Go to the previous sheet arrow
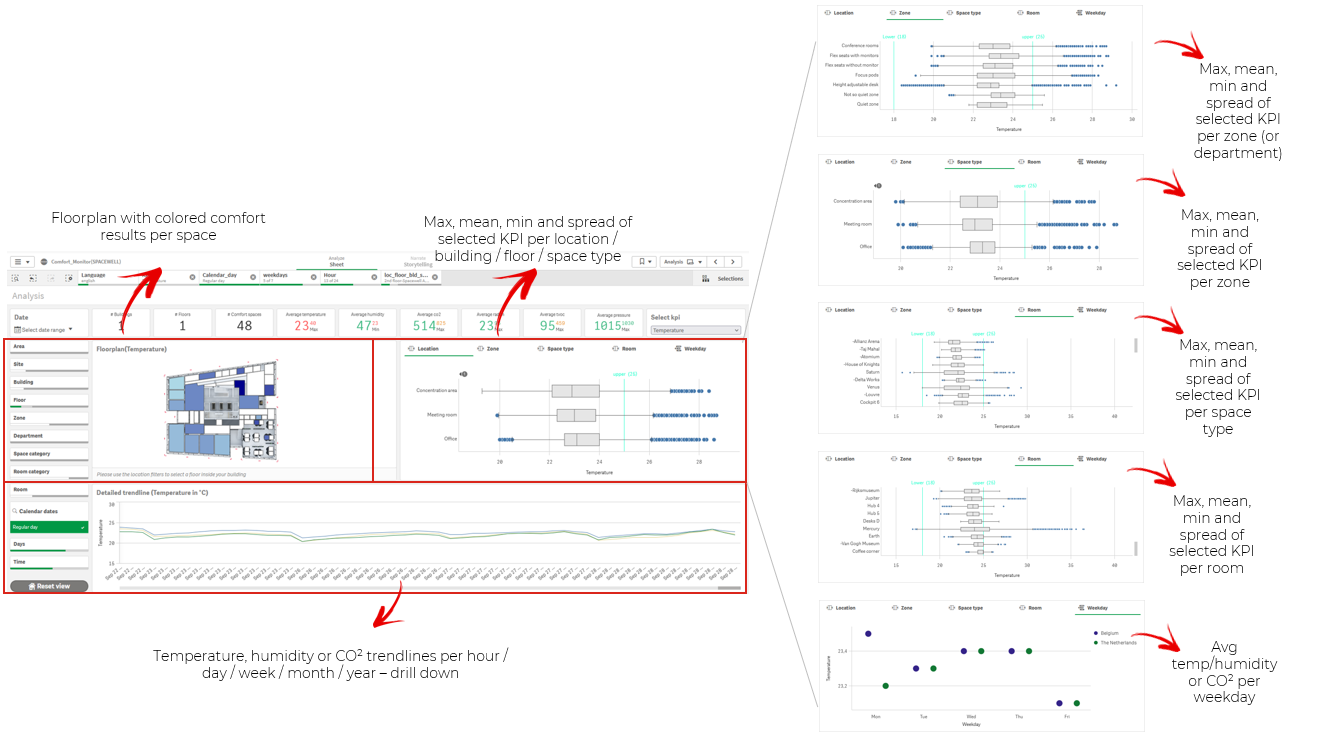 [x=716, y=262]
